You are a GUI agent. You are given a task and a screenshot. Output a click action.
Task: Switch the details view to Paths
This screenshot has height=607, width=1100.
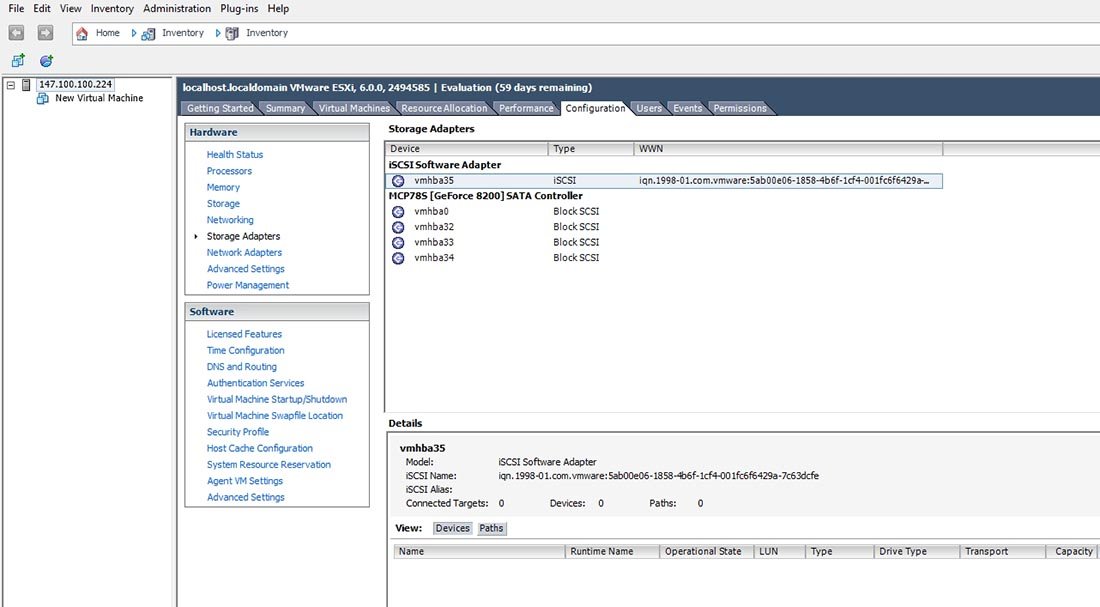(x=491, y=528)
